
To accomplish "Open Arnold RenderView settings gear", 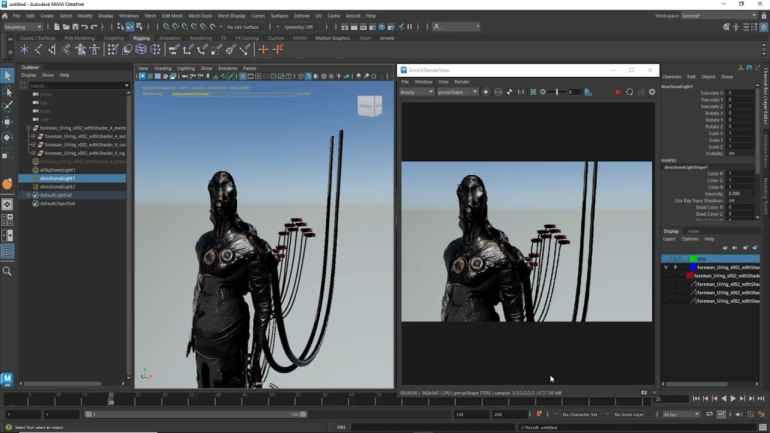I will 652,92.
